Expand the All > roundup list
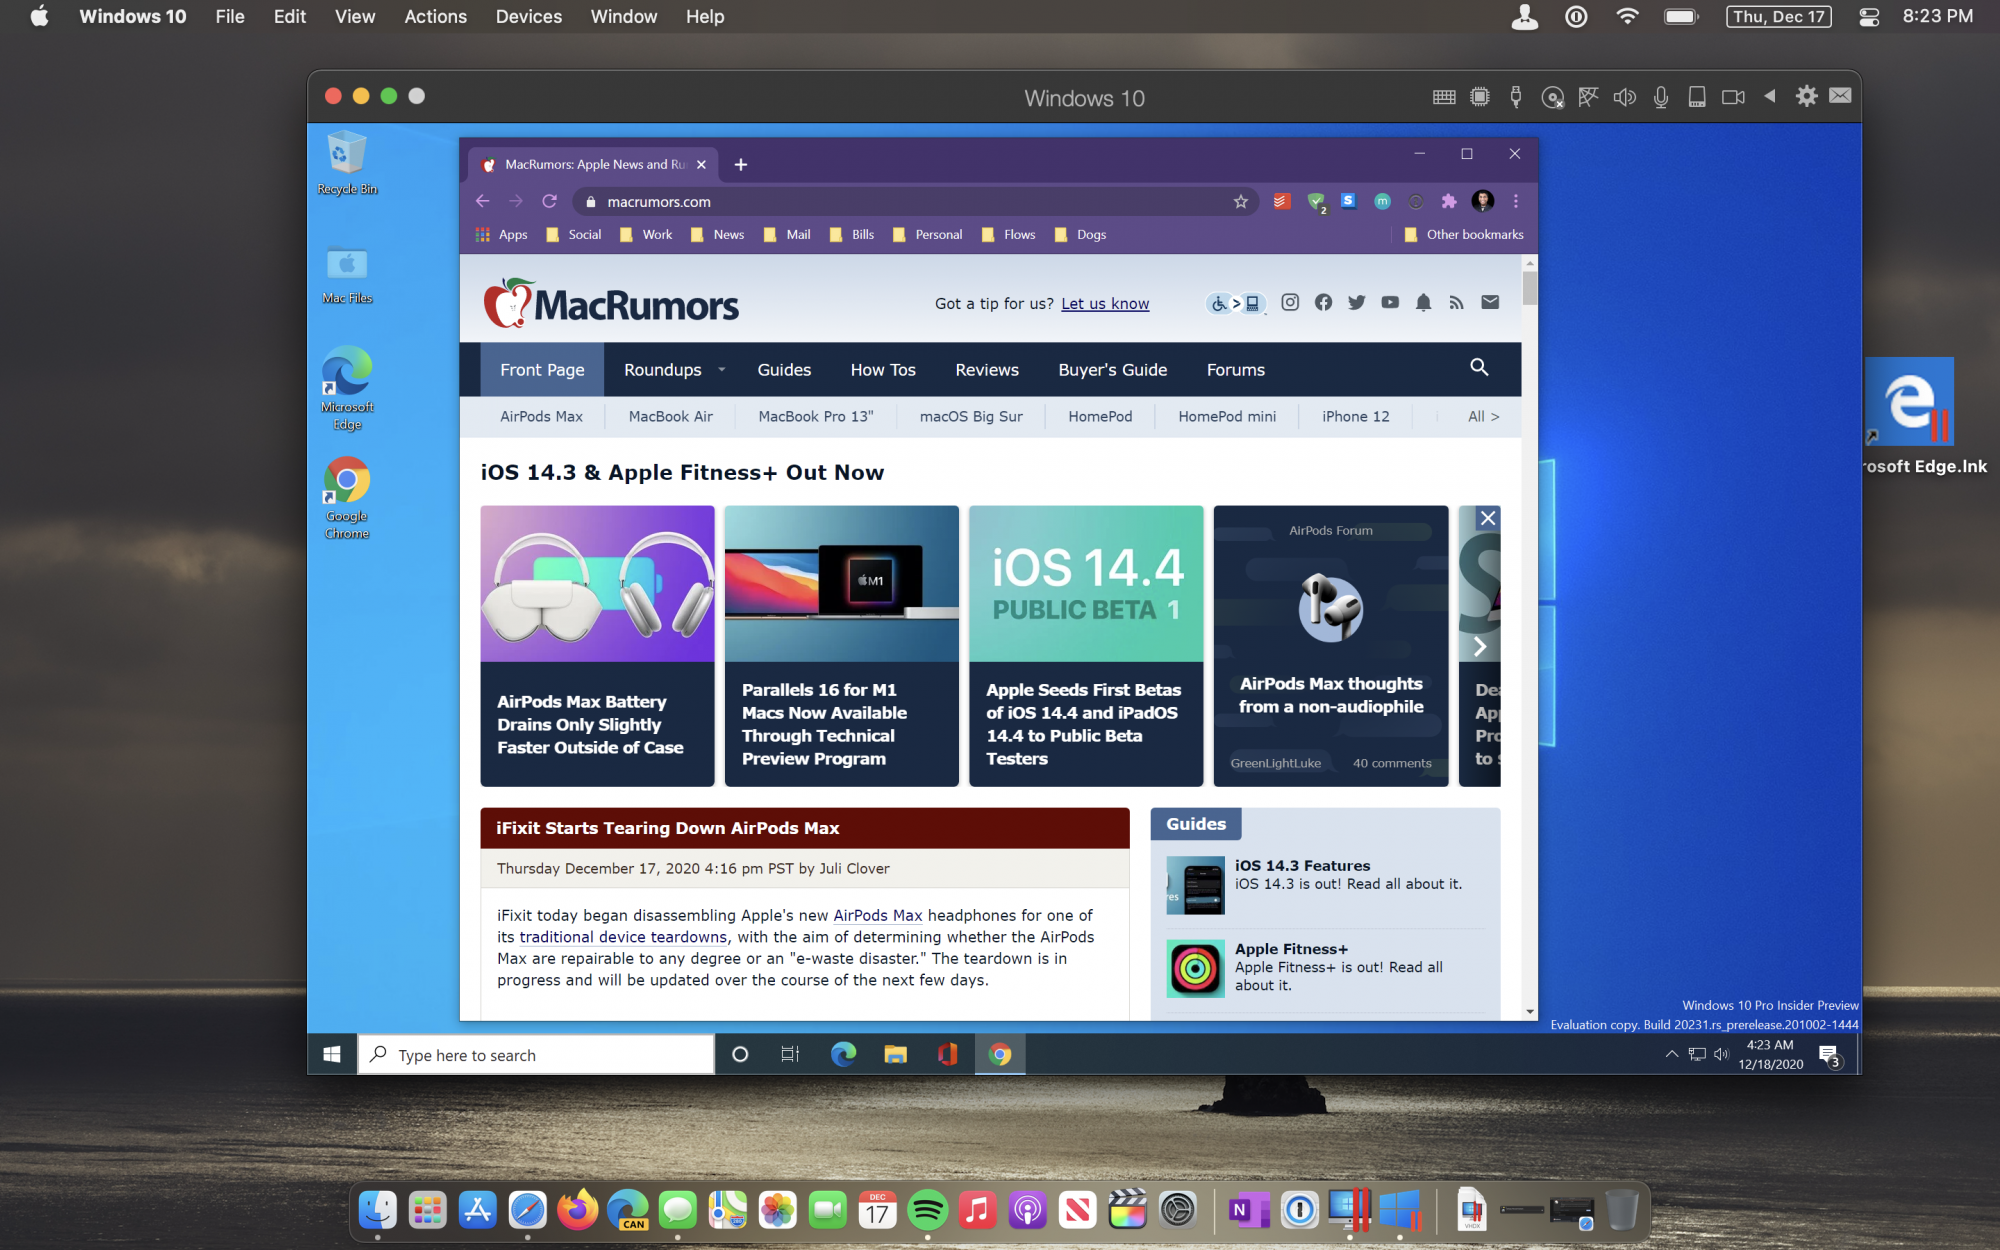The width and height of the screenshot is (2000, 1250). (x=1483, y=417)
